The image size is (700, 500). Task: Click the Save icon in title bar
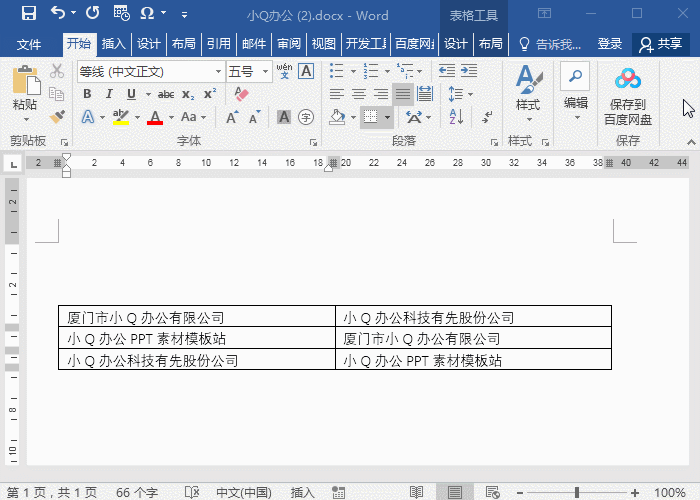click(28, 14)
